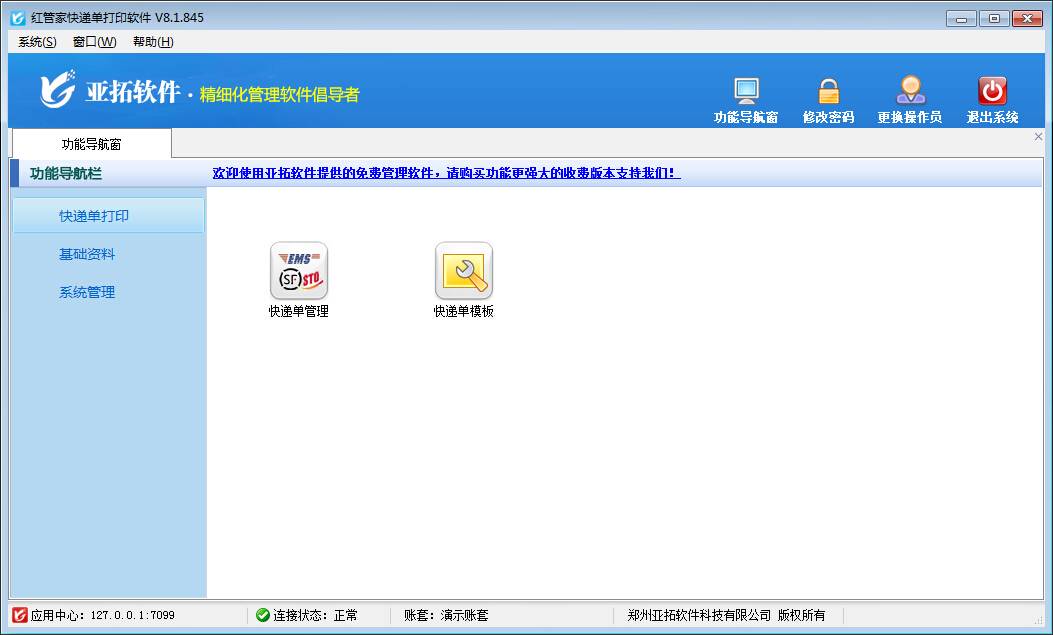Viewport: 1053px width, 635px height.
Task: Open the 系统(S) menu
Action: (x=37, y=42)
